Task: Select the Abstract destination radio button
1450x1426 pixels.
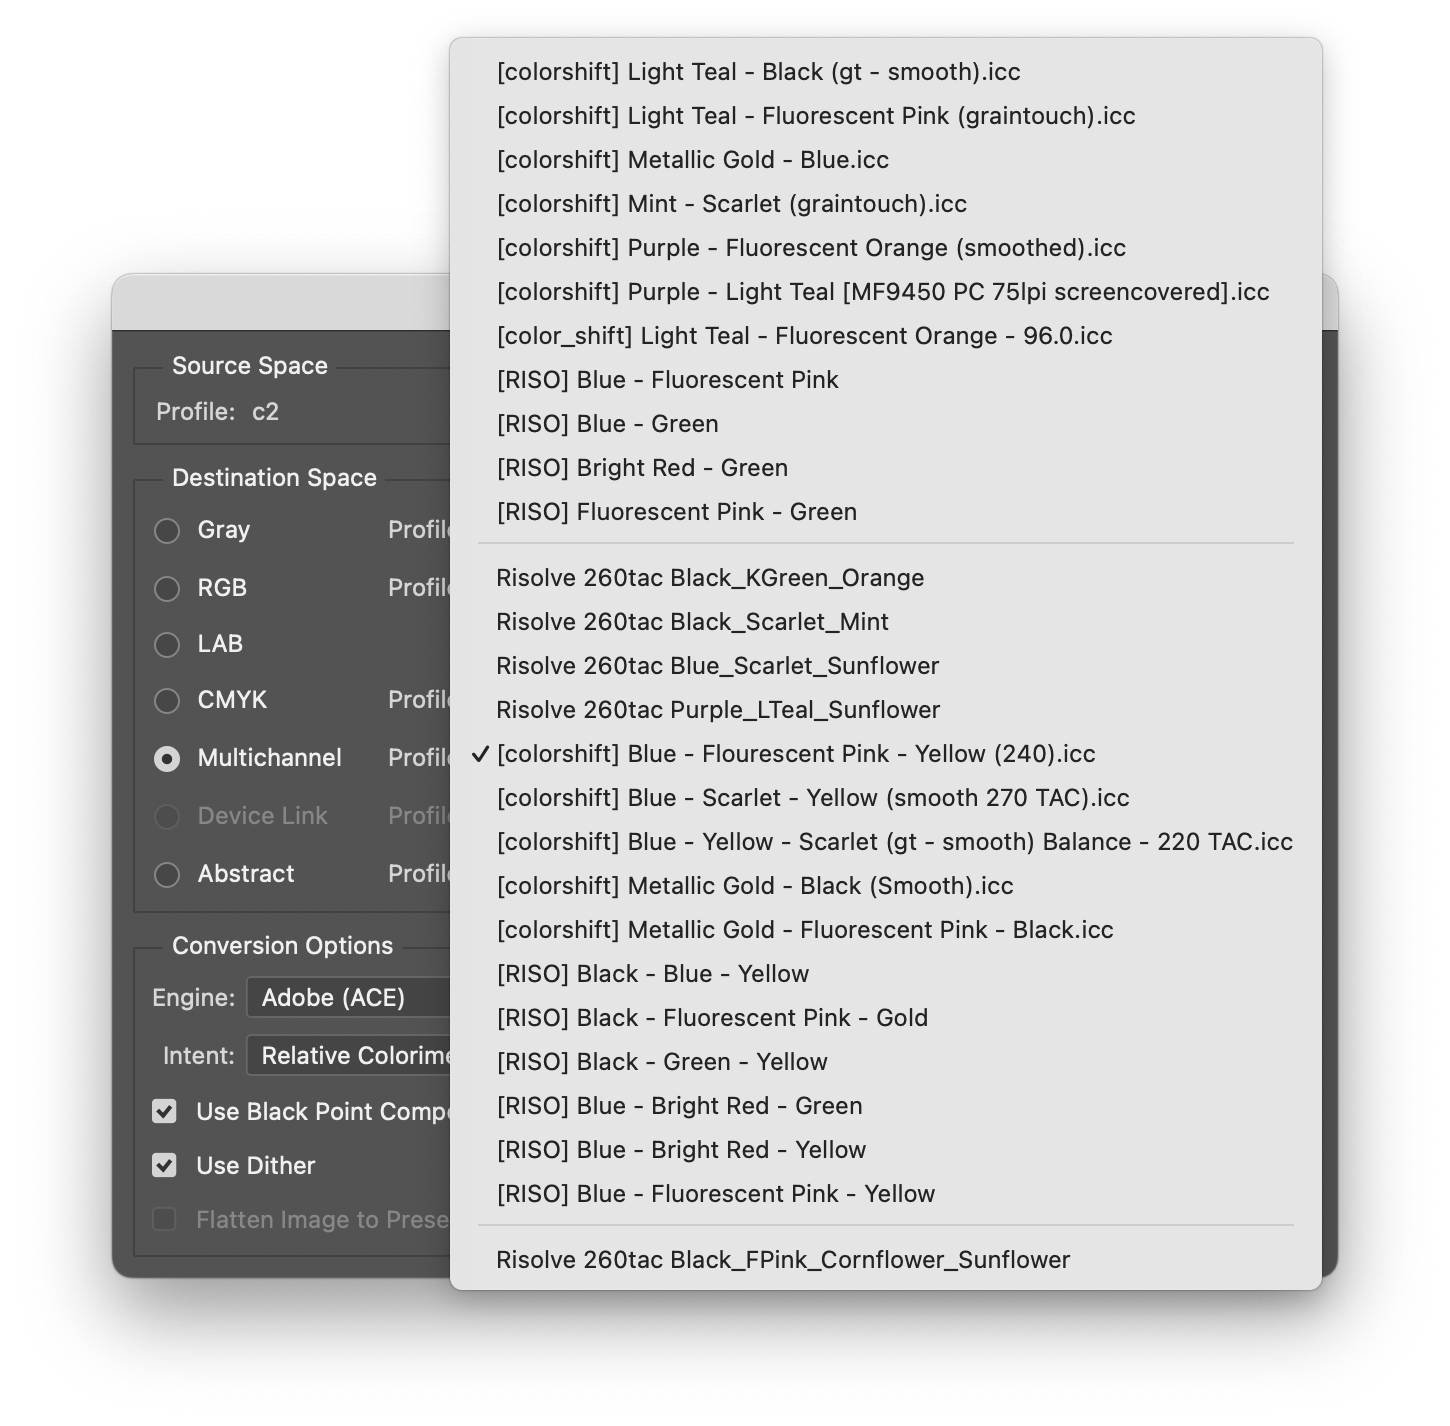Action: (x=167, y=874)
